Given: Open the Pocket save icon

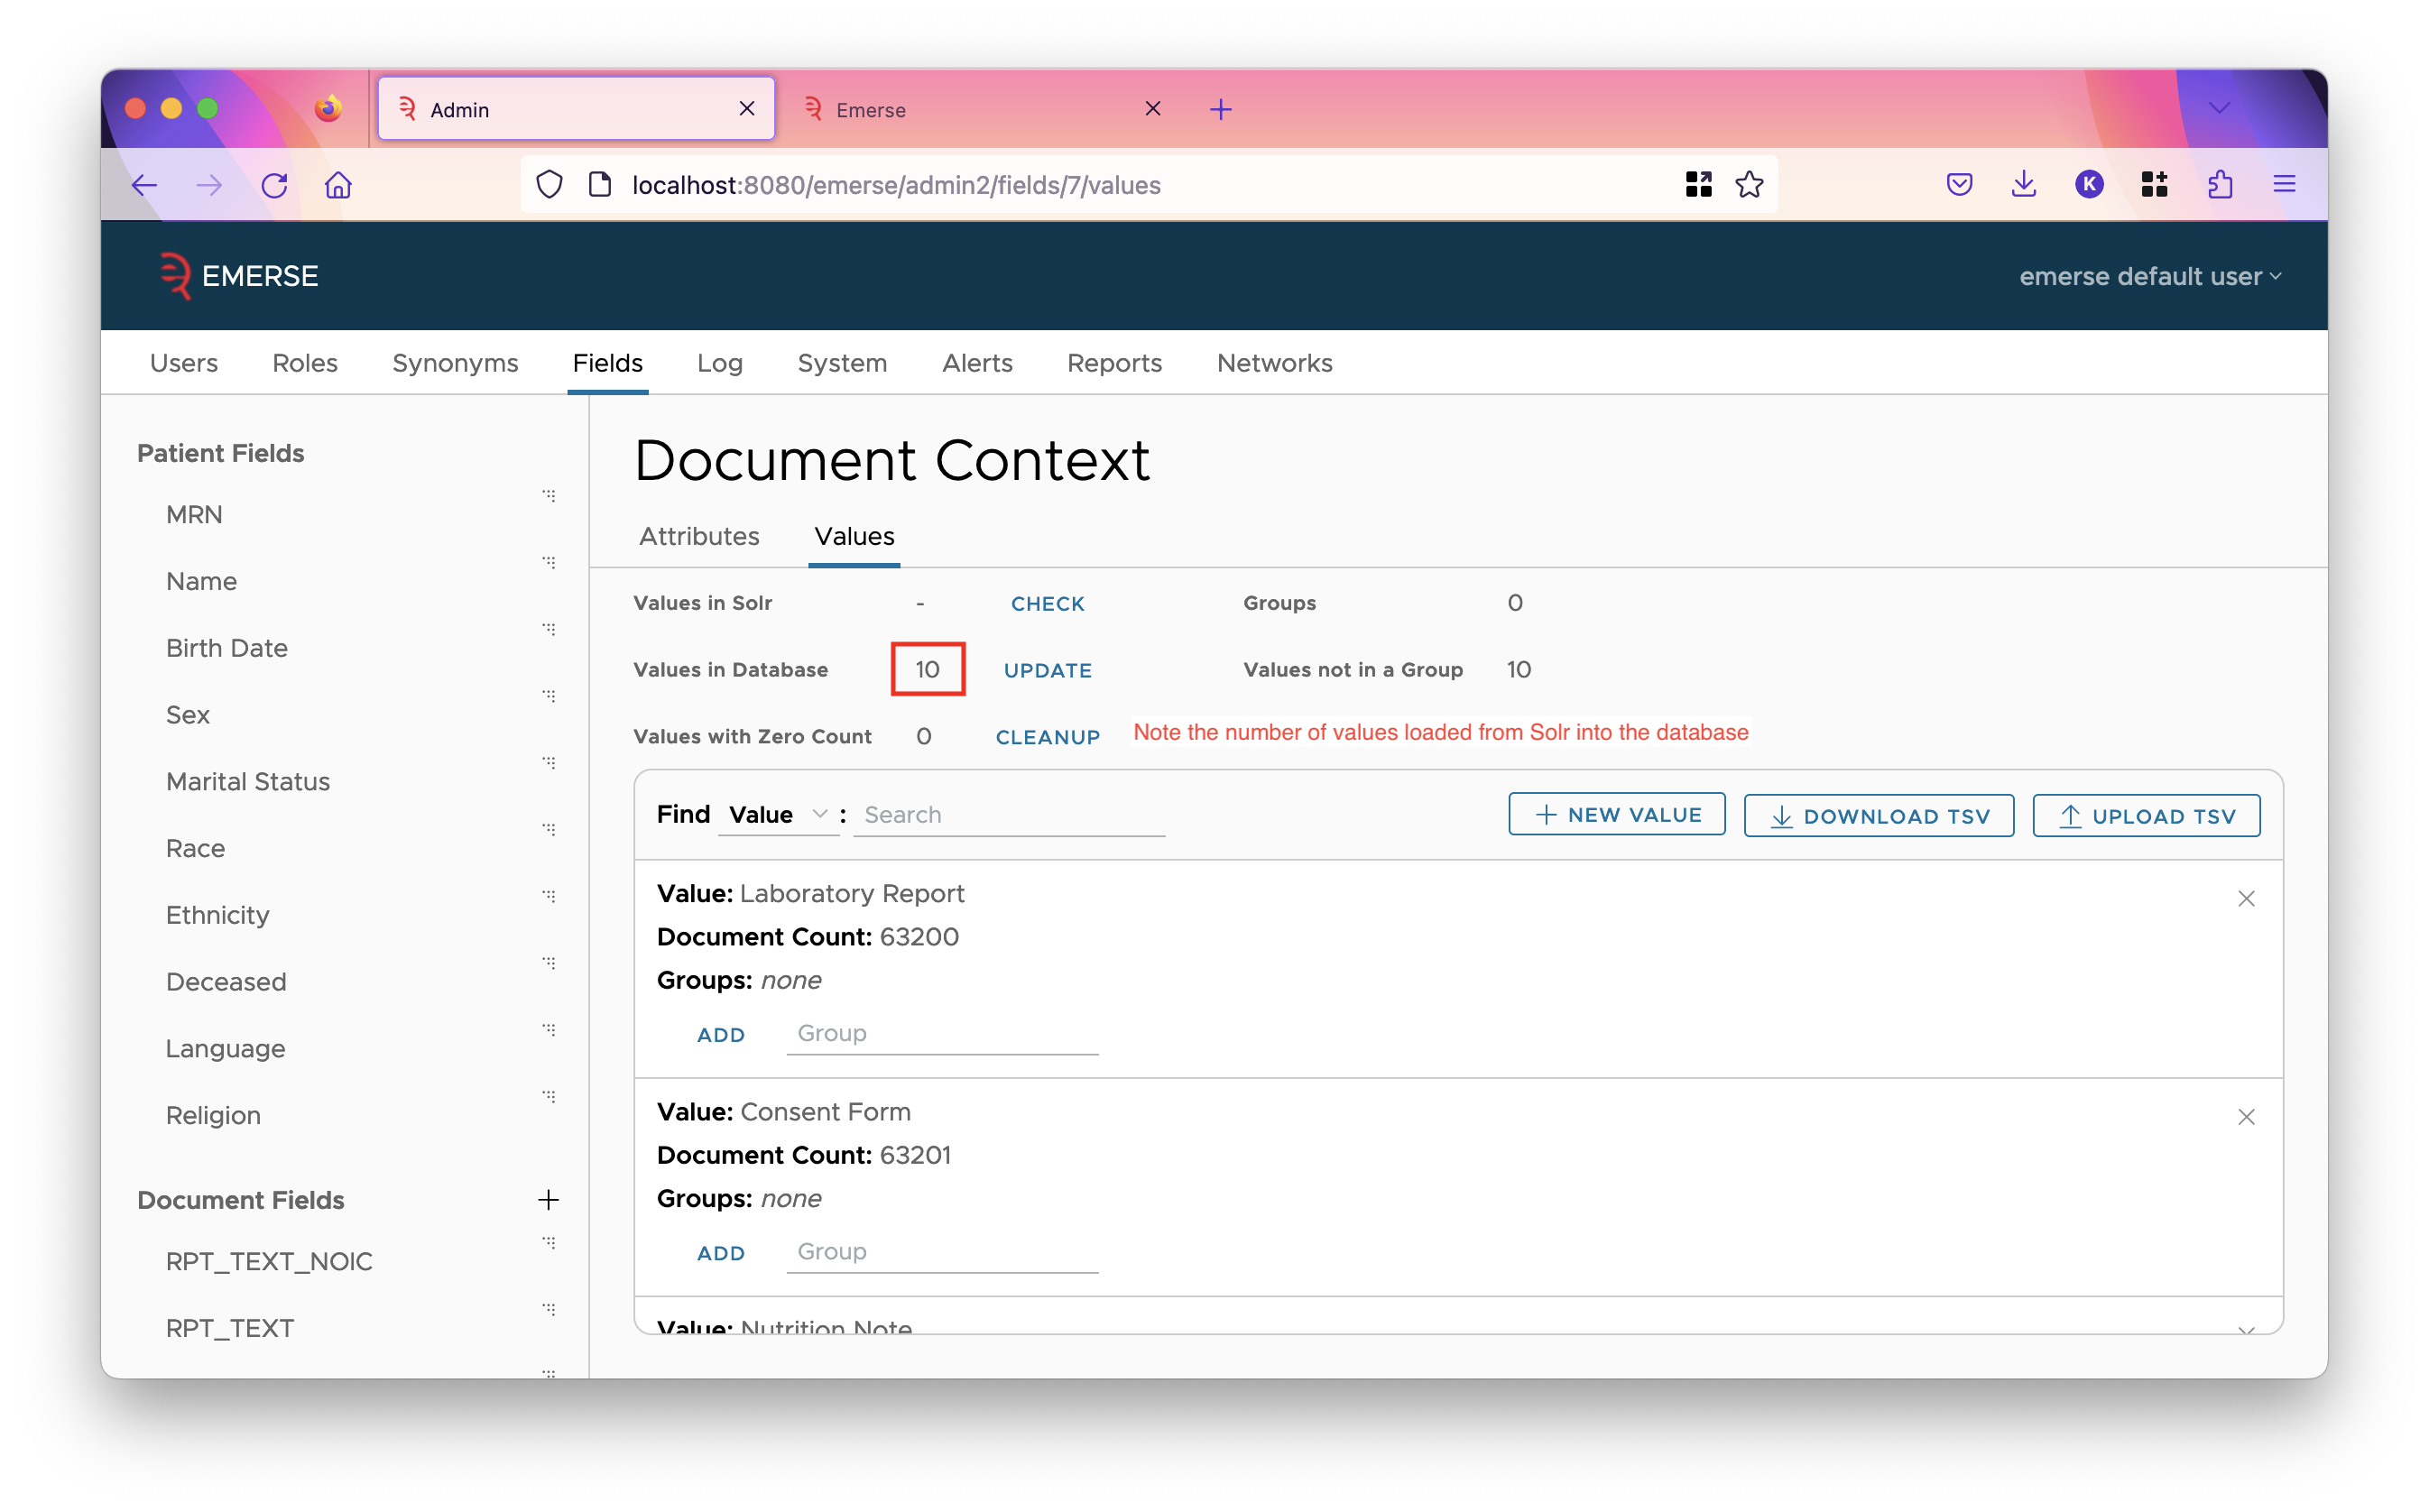Looking at the screenshot, I should click(1959, 184).
